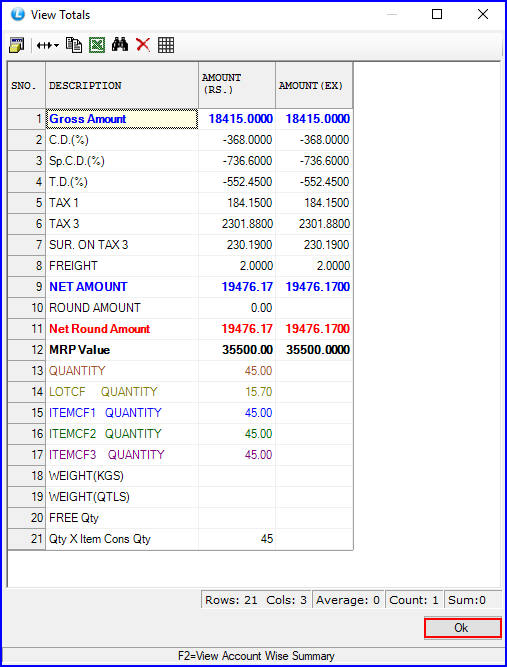Viewport: 507px width, 667px height.
Task: Select the ITEMCF1 QUANTITY cell
Action: (x=122, y=413)
